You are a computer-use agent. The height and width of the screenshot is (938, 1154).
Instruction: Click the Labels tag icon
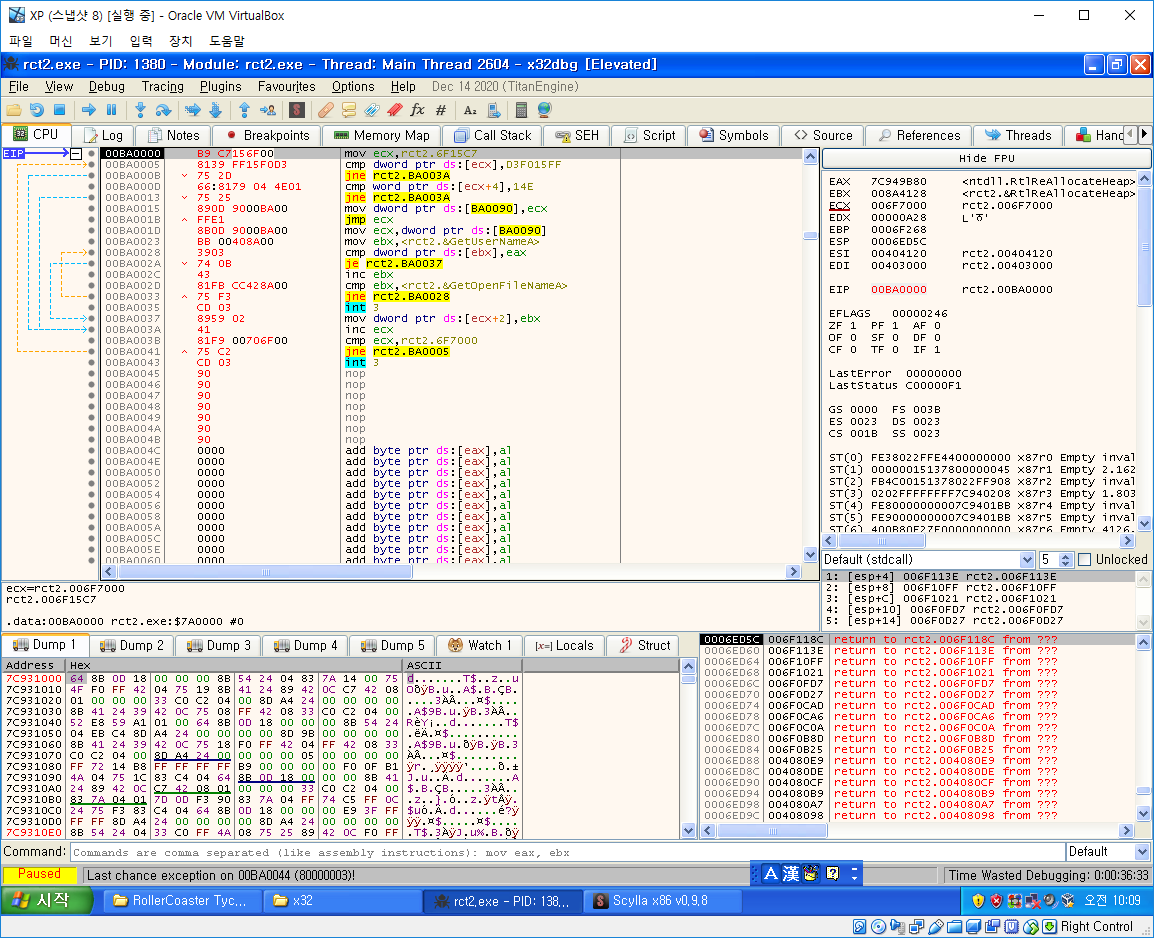tap(372, 110)
